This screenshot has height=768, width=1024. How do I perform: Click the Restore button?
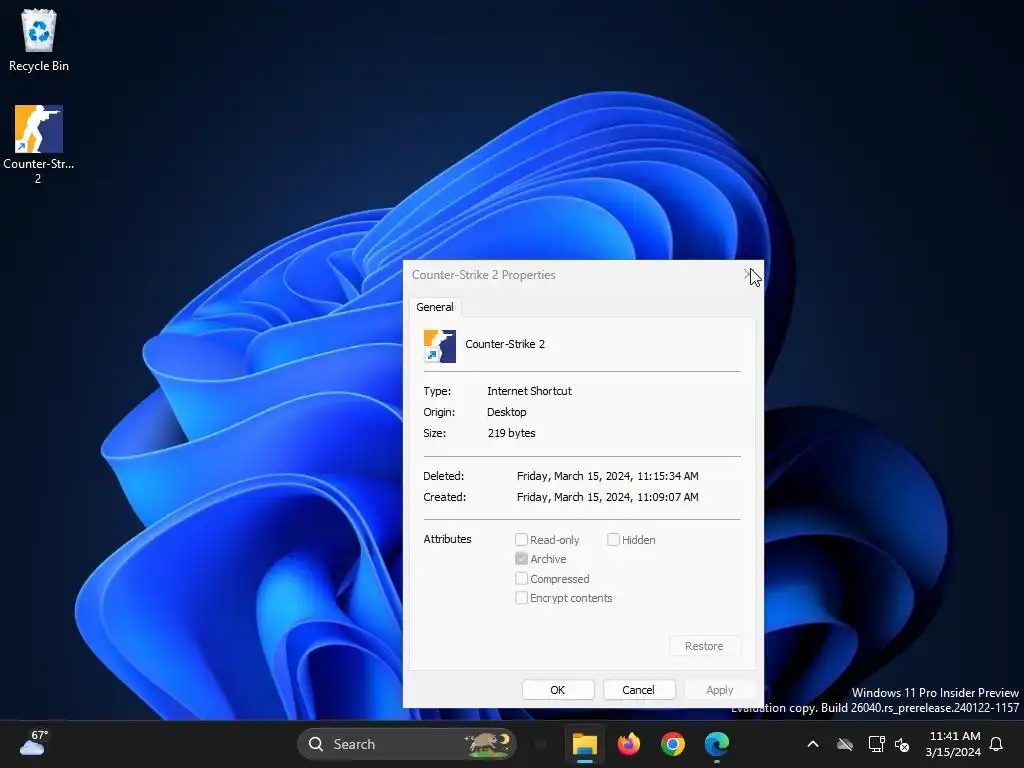click(705, 646)
